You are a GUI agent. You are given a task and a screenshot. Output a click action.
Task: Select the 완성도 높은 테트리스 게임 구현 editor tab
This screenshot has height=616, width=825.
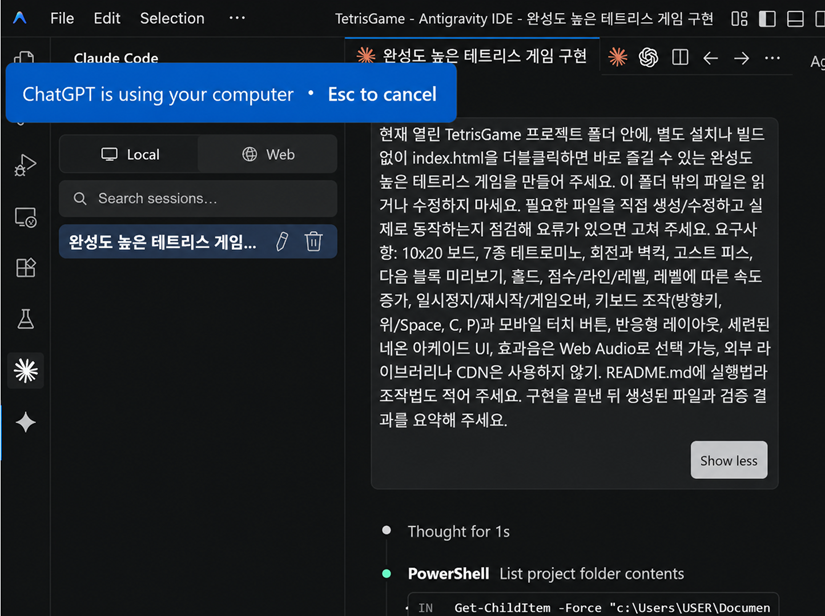point(472,56)
